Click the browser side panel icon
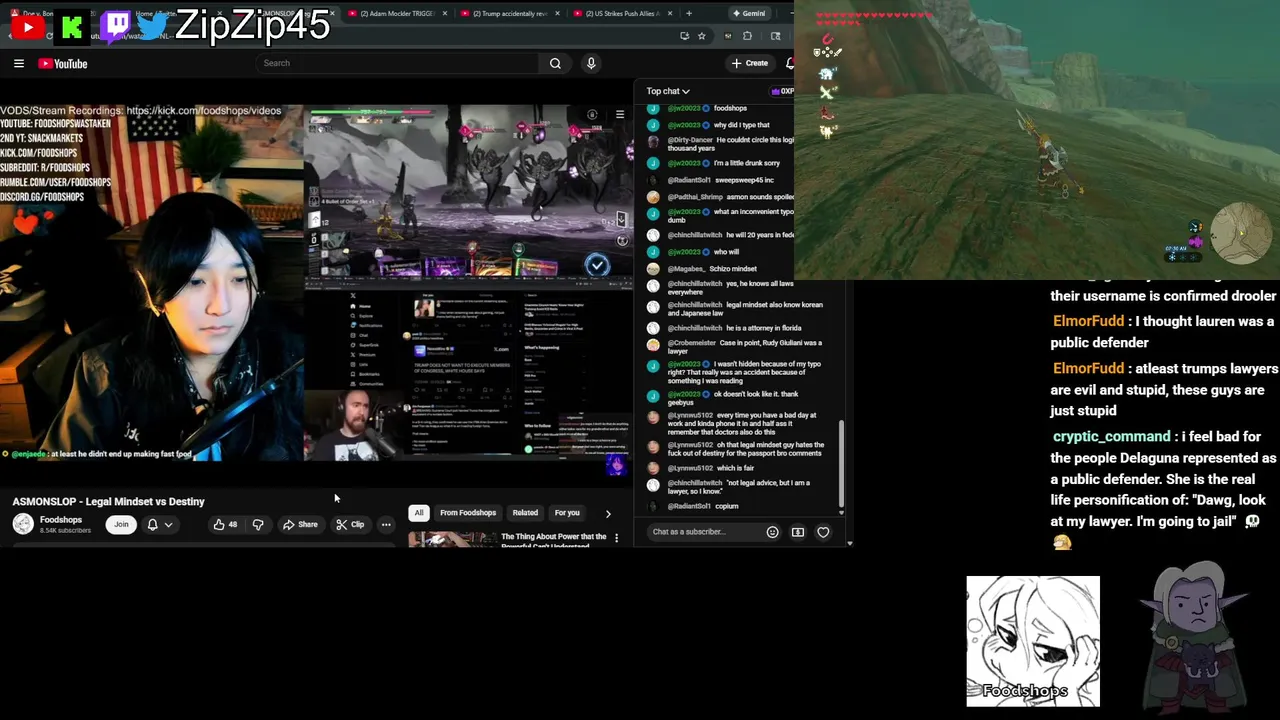Image resolution: width=1280 pixels, height=720 pixels. click(x=775, y=36)
